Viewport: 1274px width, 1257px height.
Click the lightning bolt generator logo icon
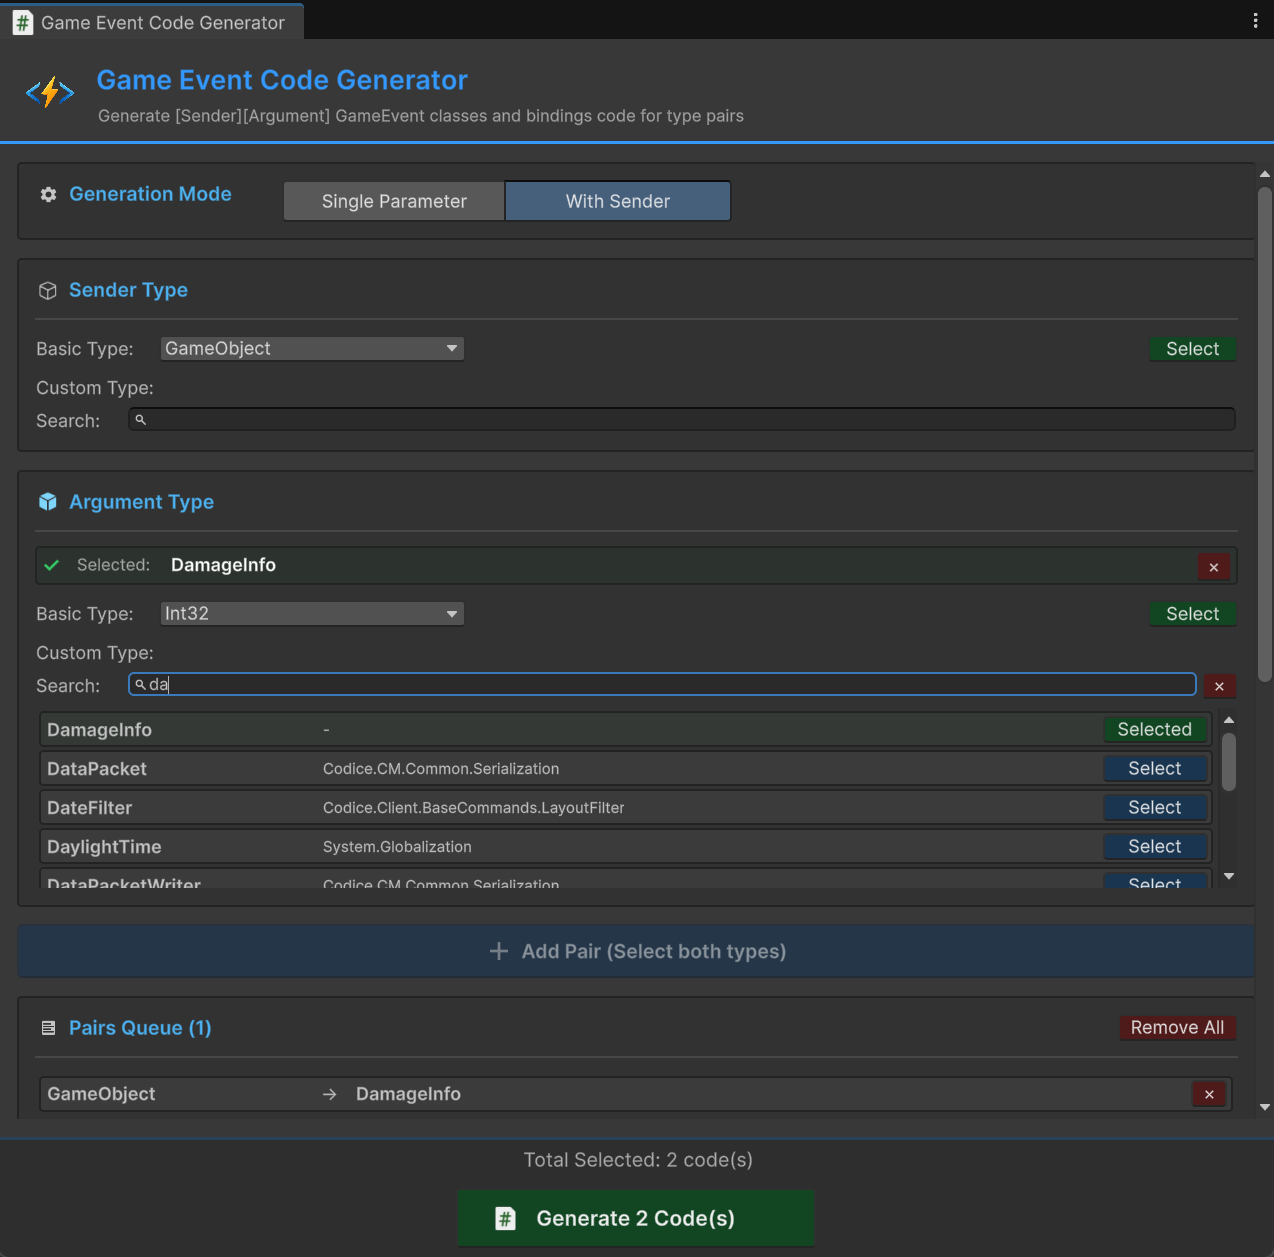(x=49, y=91)
